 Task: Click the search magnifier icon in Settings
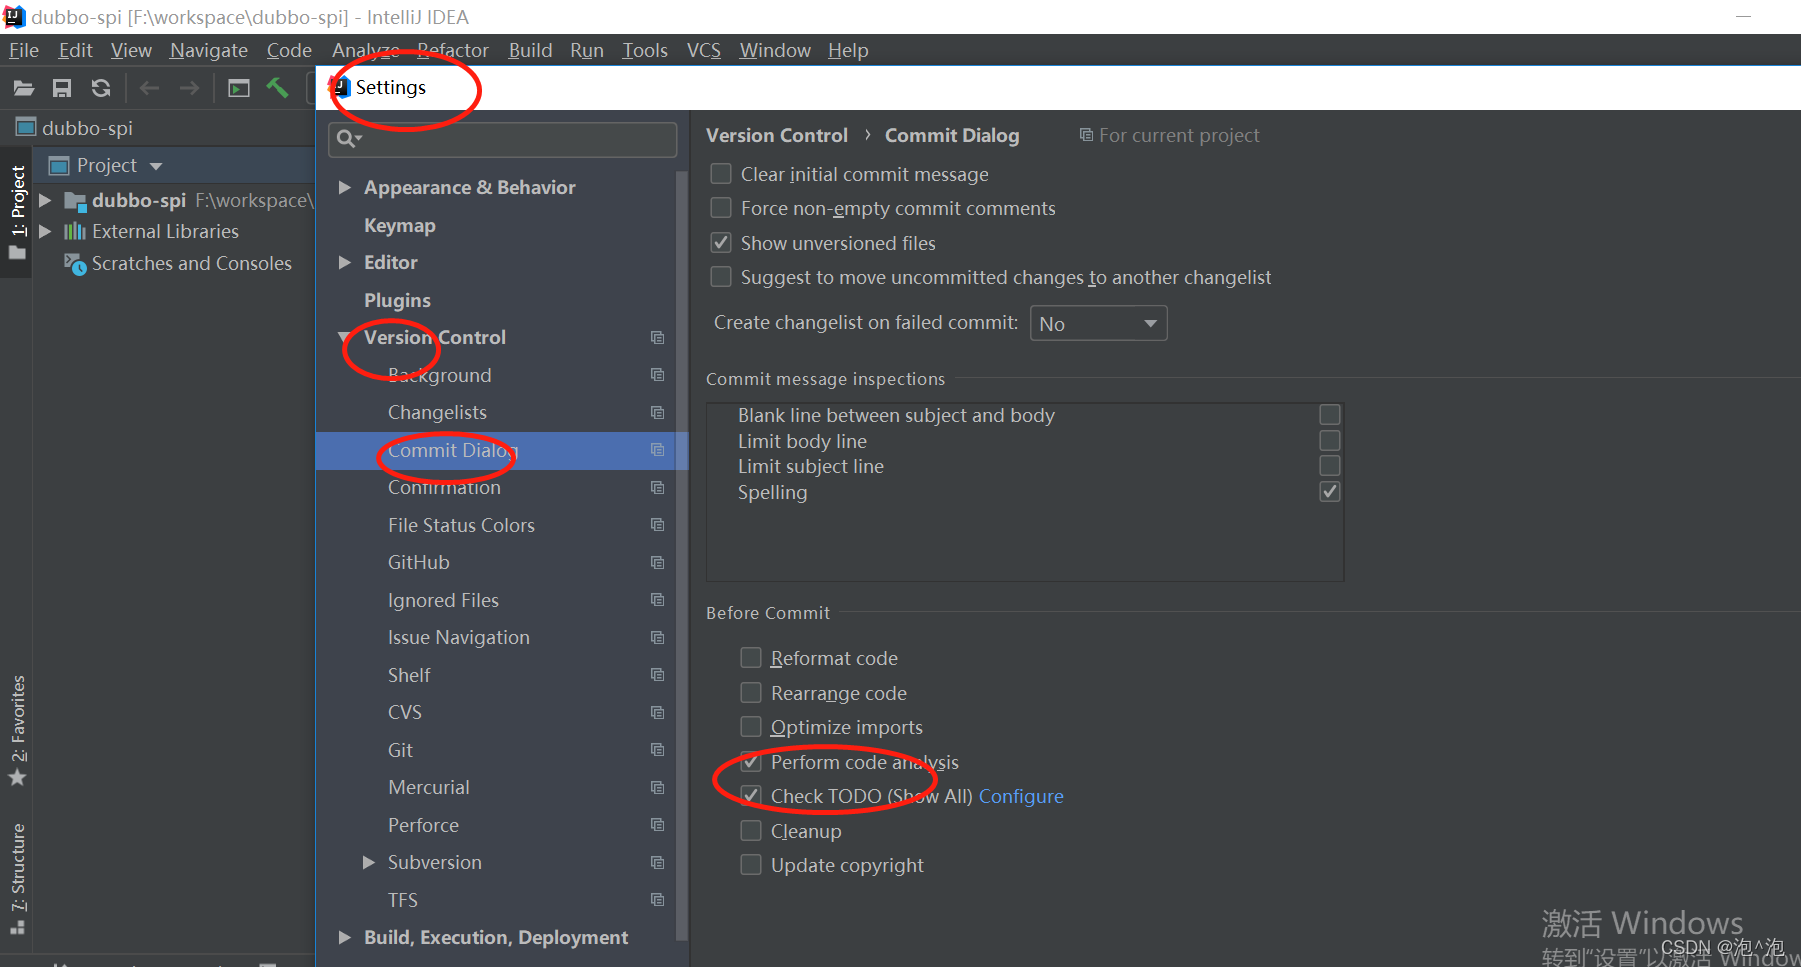click(x=348, y=139)
